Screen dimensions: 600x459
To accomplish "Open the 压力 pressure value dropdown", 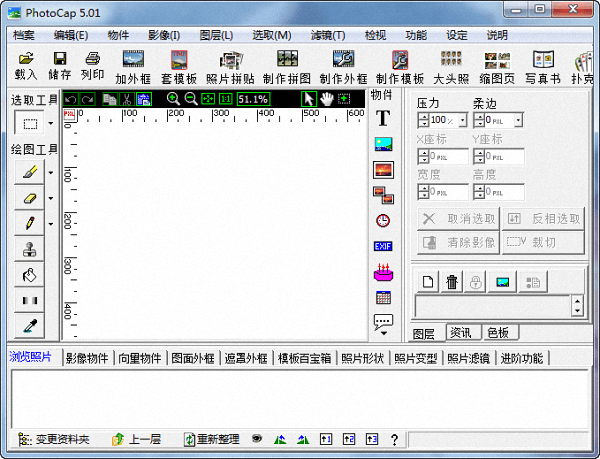I will 463,120.
